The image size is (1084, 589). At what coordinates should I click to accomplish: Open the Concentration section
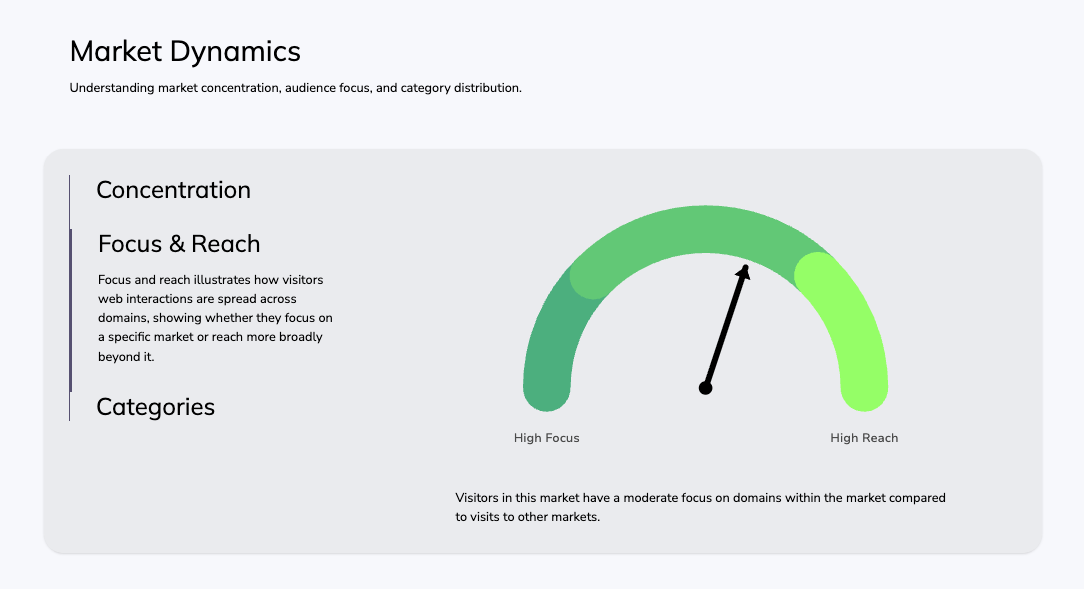click(x=173, y=190)
